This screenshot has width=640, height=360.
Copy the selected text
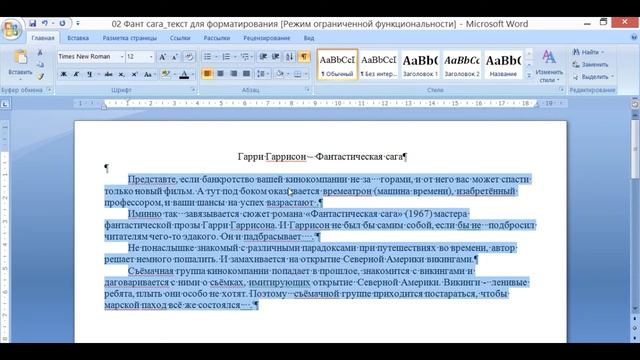coord(40,64)
